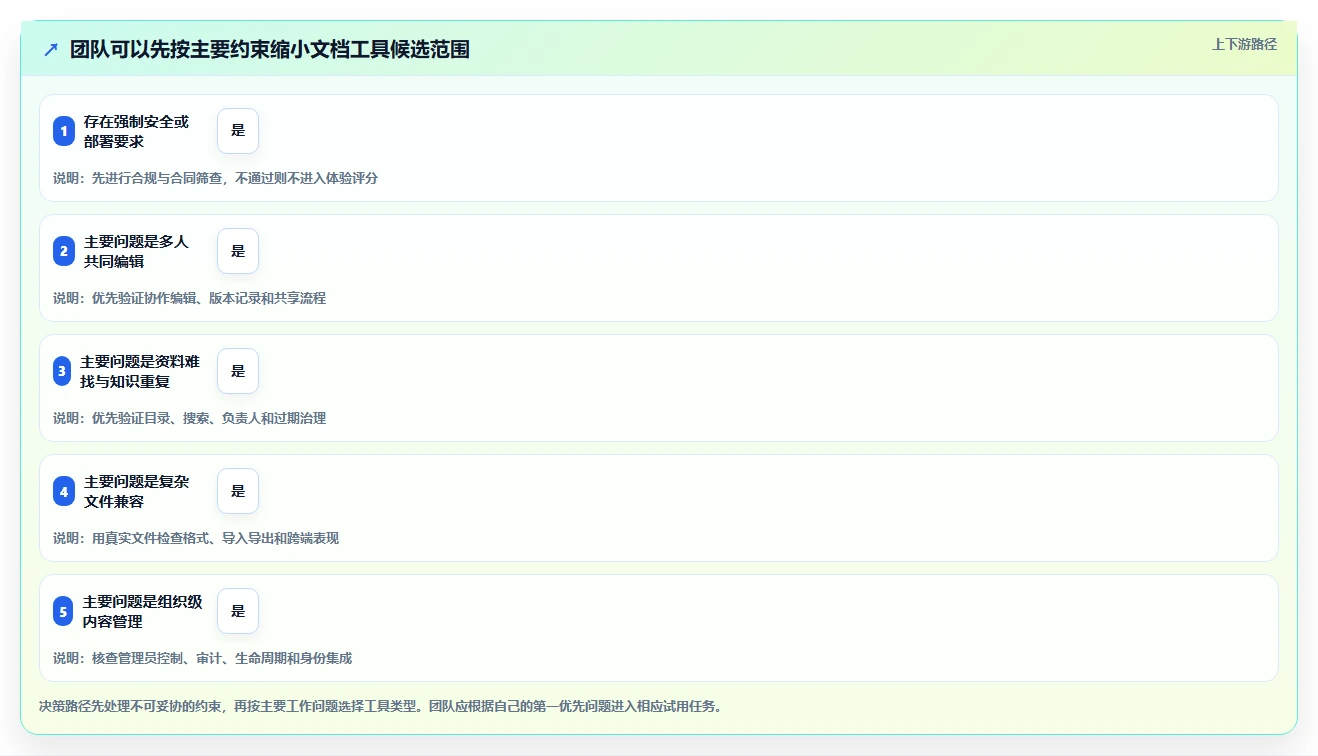
Task: Click step number 3 badge
Action: [62, 371]
